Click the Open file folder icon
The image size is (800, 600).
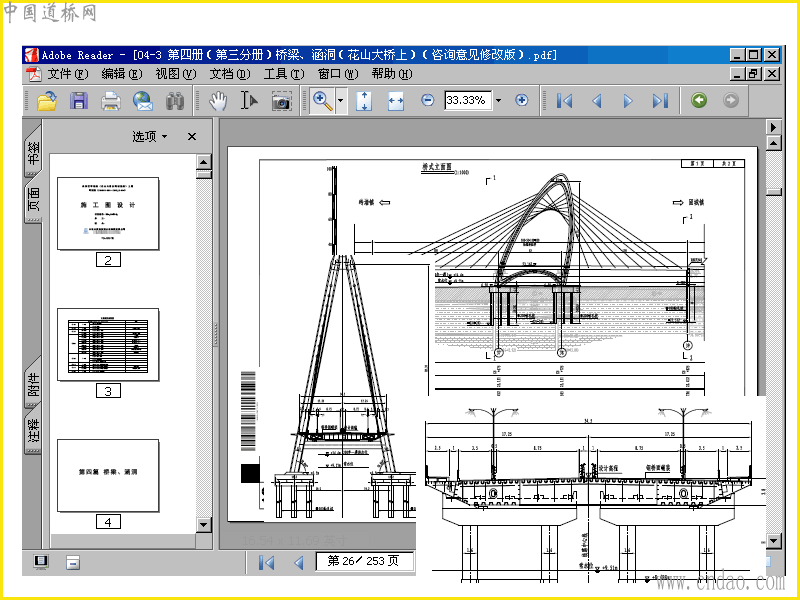tap(46, 100)
